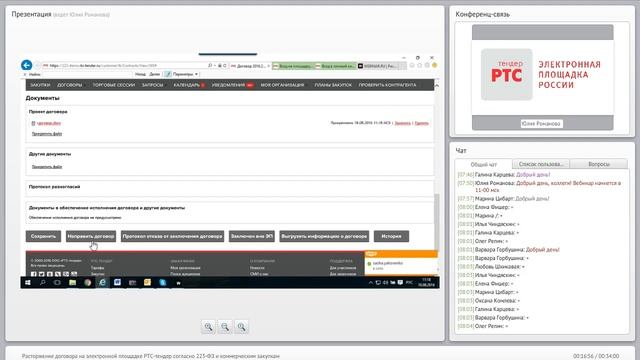640x360 pixels.
Task: Switch to the Список пользователей tab
Action: point(541,164)
